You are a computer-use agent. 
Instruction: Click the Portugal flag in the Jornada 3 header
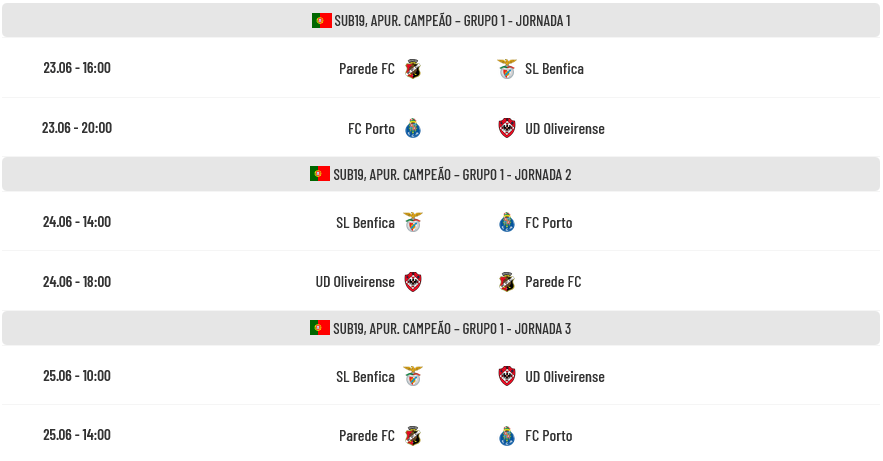tap(320, 328)
